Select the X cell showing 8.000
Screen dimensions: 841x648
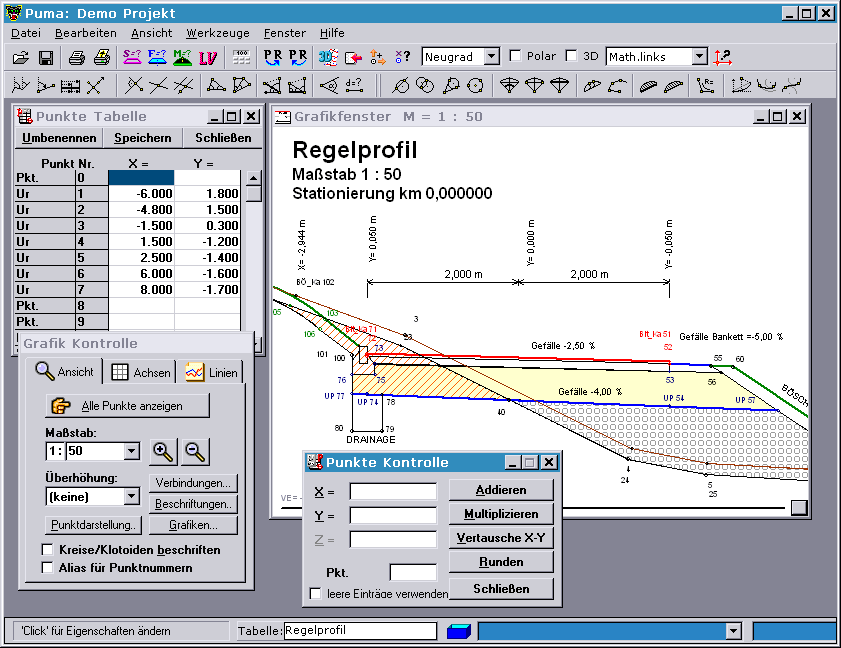tap(142, 290)
